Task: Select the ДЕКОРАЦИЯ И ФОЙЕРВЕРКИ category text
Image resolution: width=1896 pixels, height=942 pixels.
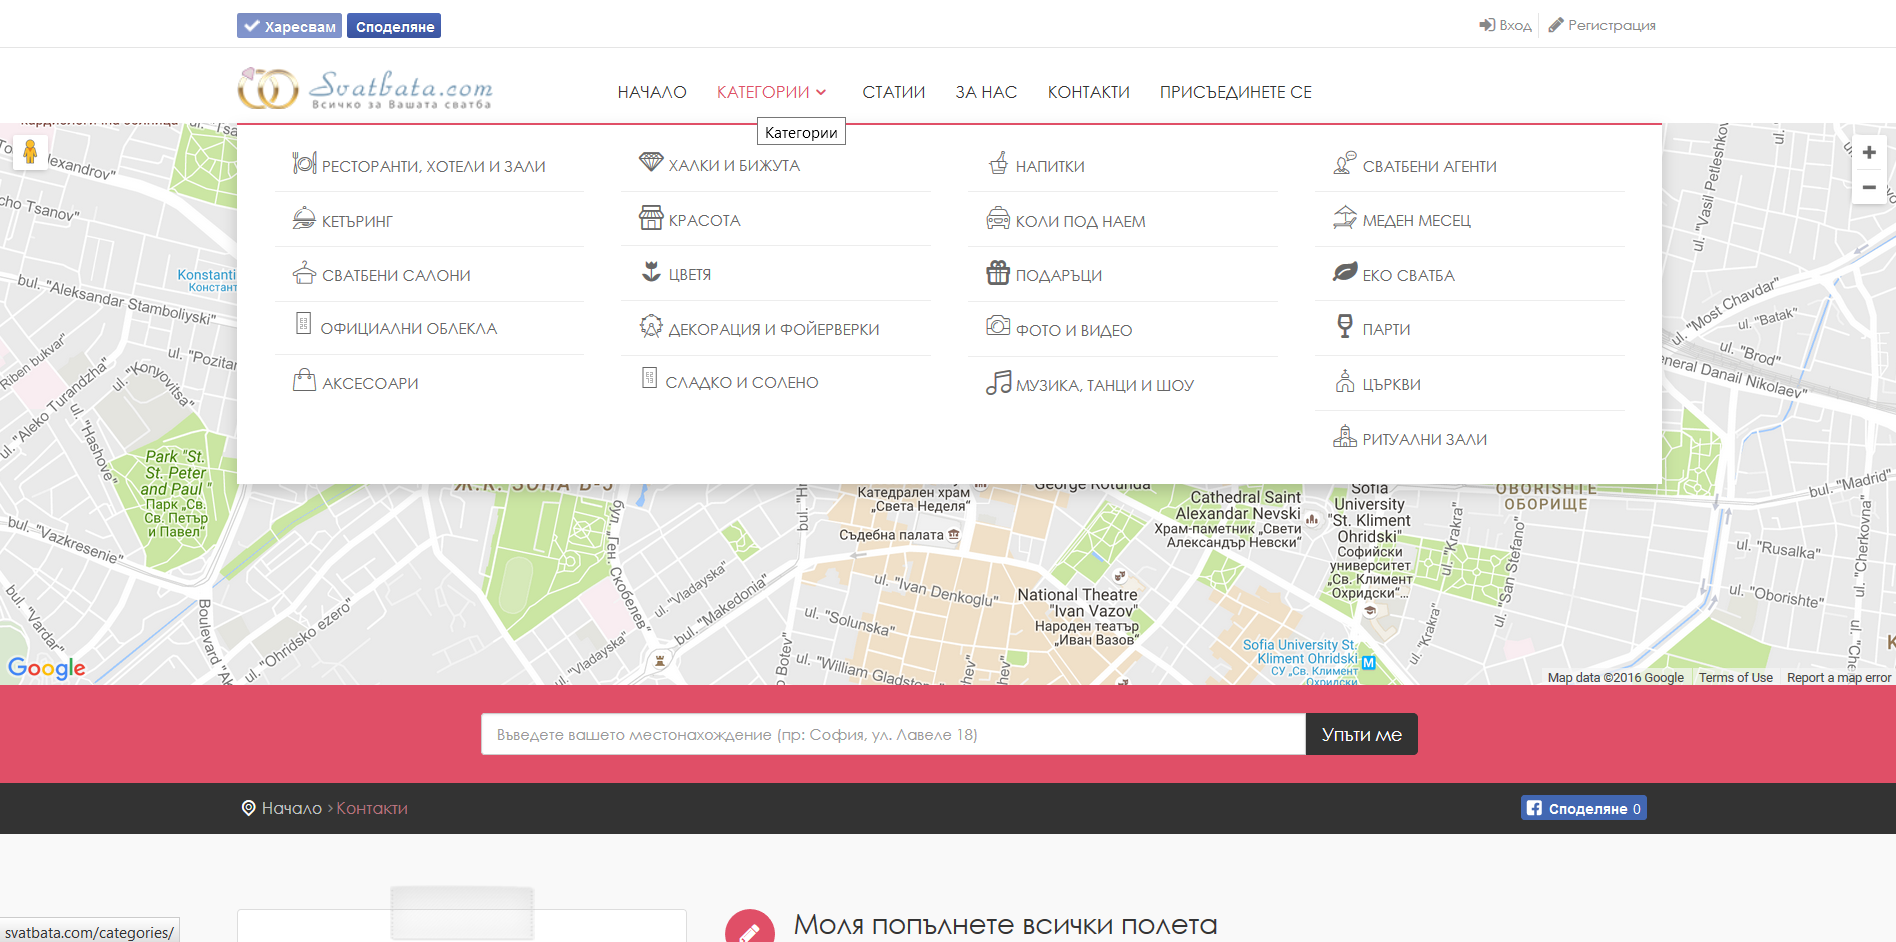Action: [x=774, y=329]
